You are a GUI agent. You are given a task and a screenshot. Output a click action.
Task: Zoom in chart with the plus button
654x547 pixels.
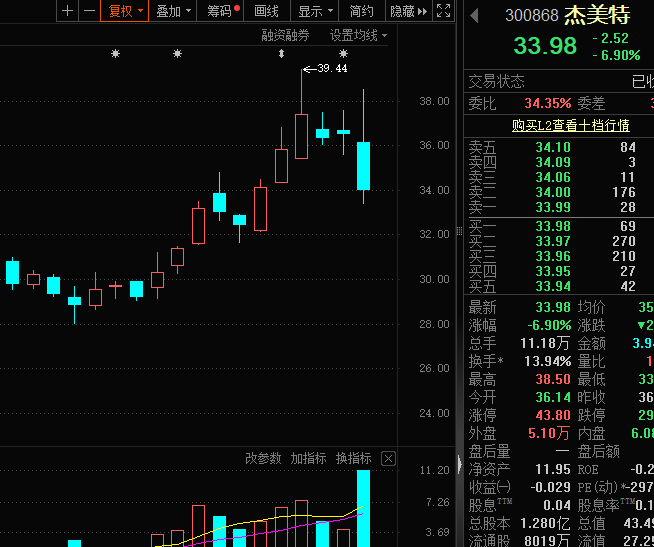[67, 11]
